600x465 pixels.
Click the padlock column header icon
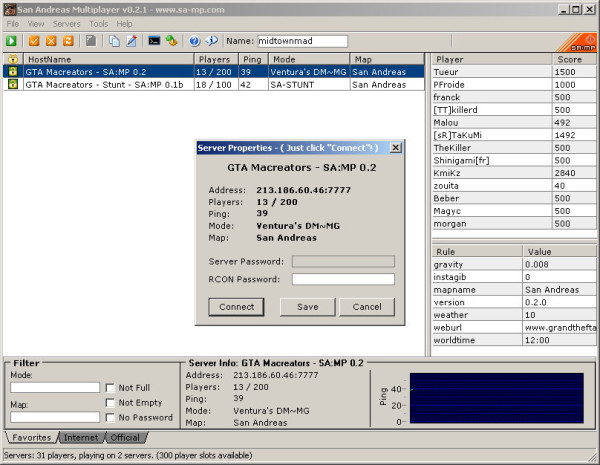point(13,59)
